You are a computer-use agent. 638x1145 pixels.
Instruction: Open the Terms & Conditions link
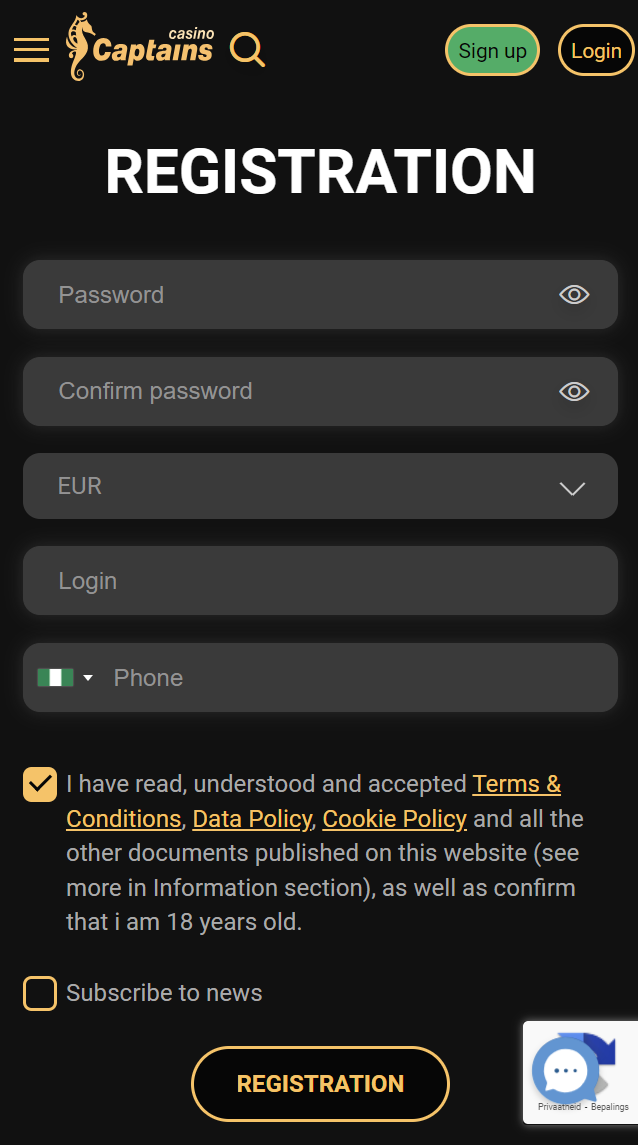(516, 784)
